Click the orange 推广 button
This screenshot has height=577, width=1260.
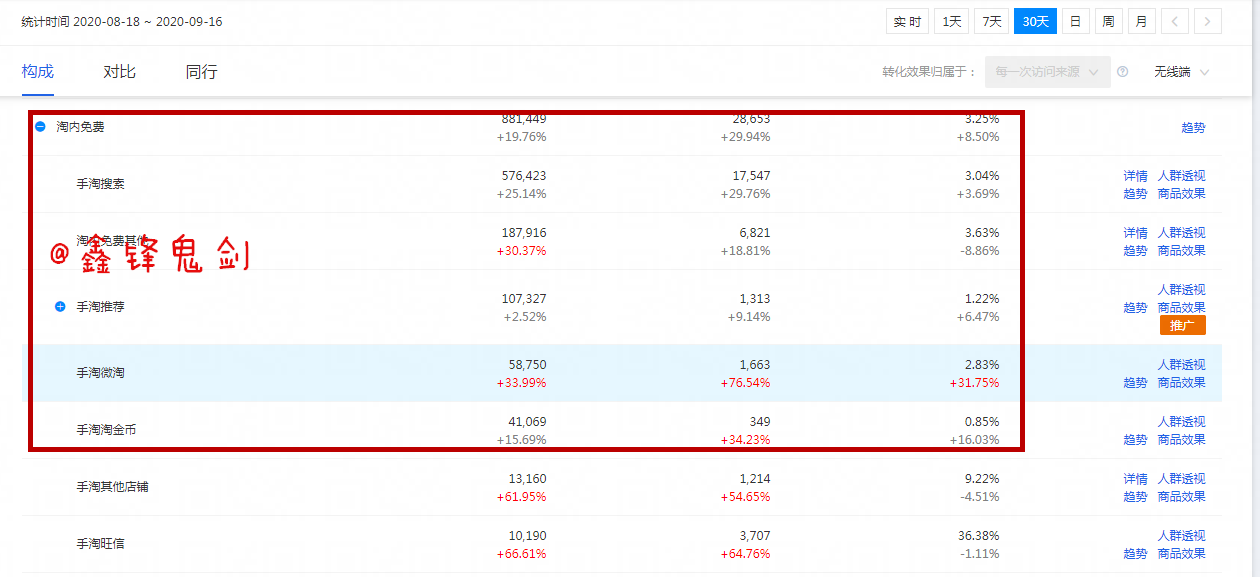(1182, 326)
